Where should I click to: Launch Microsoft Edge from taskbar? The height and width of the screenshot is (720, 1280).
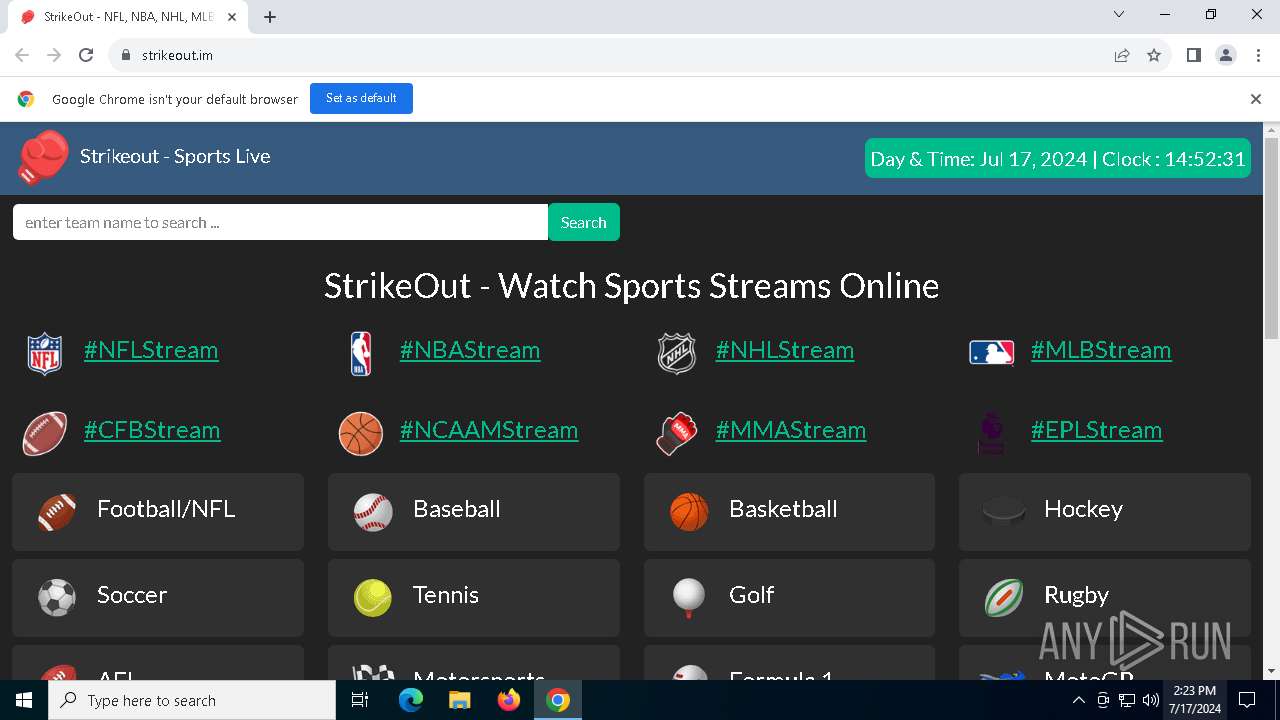(411, 700)
